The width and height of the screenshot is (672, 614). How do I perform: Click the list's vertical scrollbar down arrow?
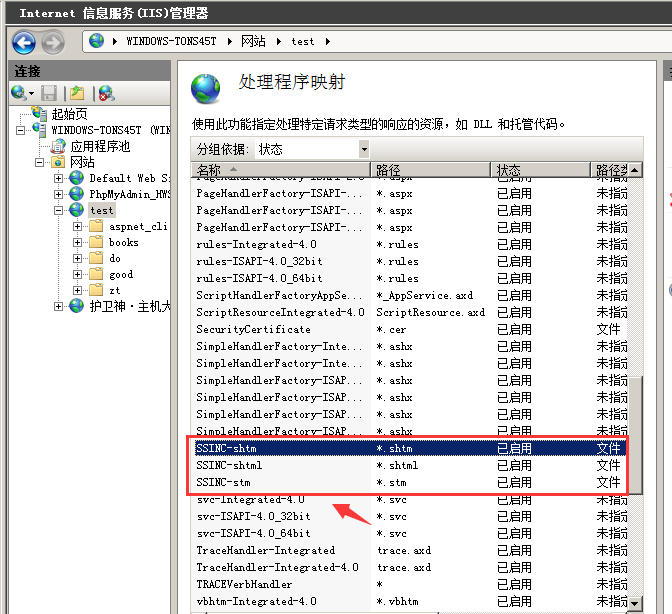click(634, 603)
